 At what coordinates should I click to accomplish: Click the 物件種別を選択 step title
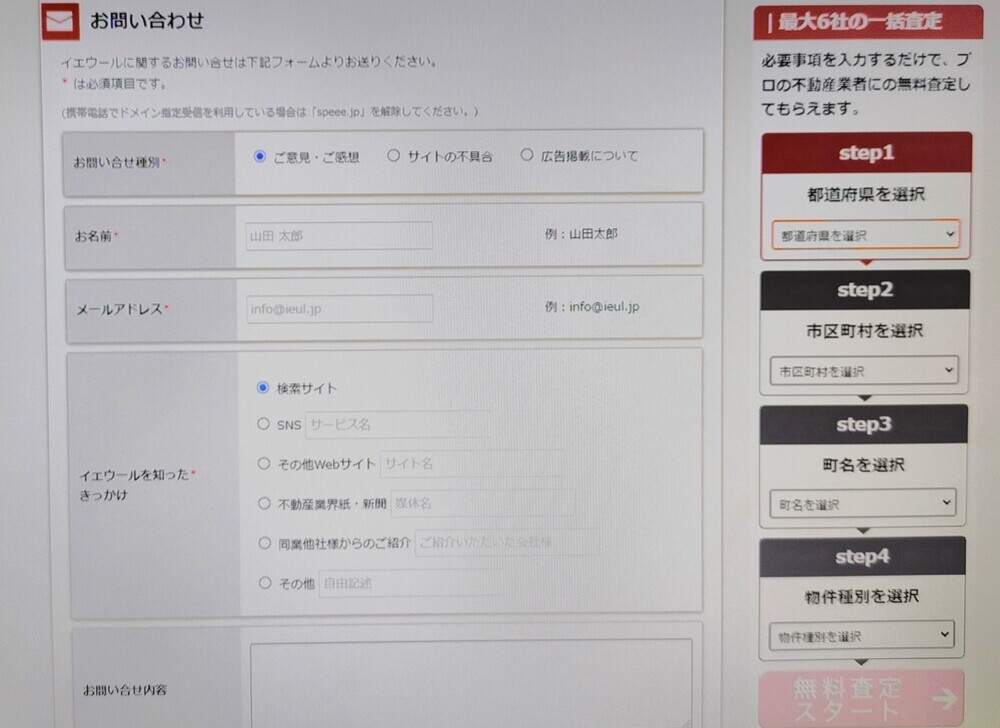click(x=862, y=597)
